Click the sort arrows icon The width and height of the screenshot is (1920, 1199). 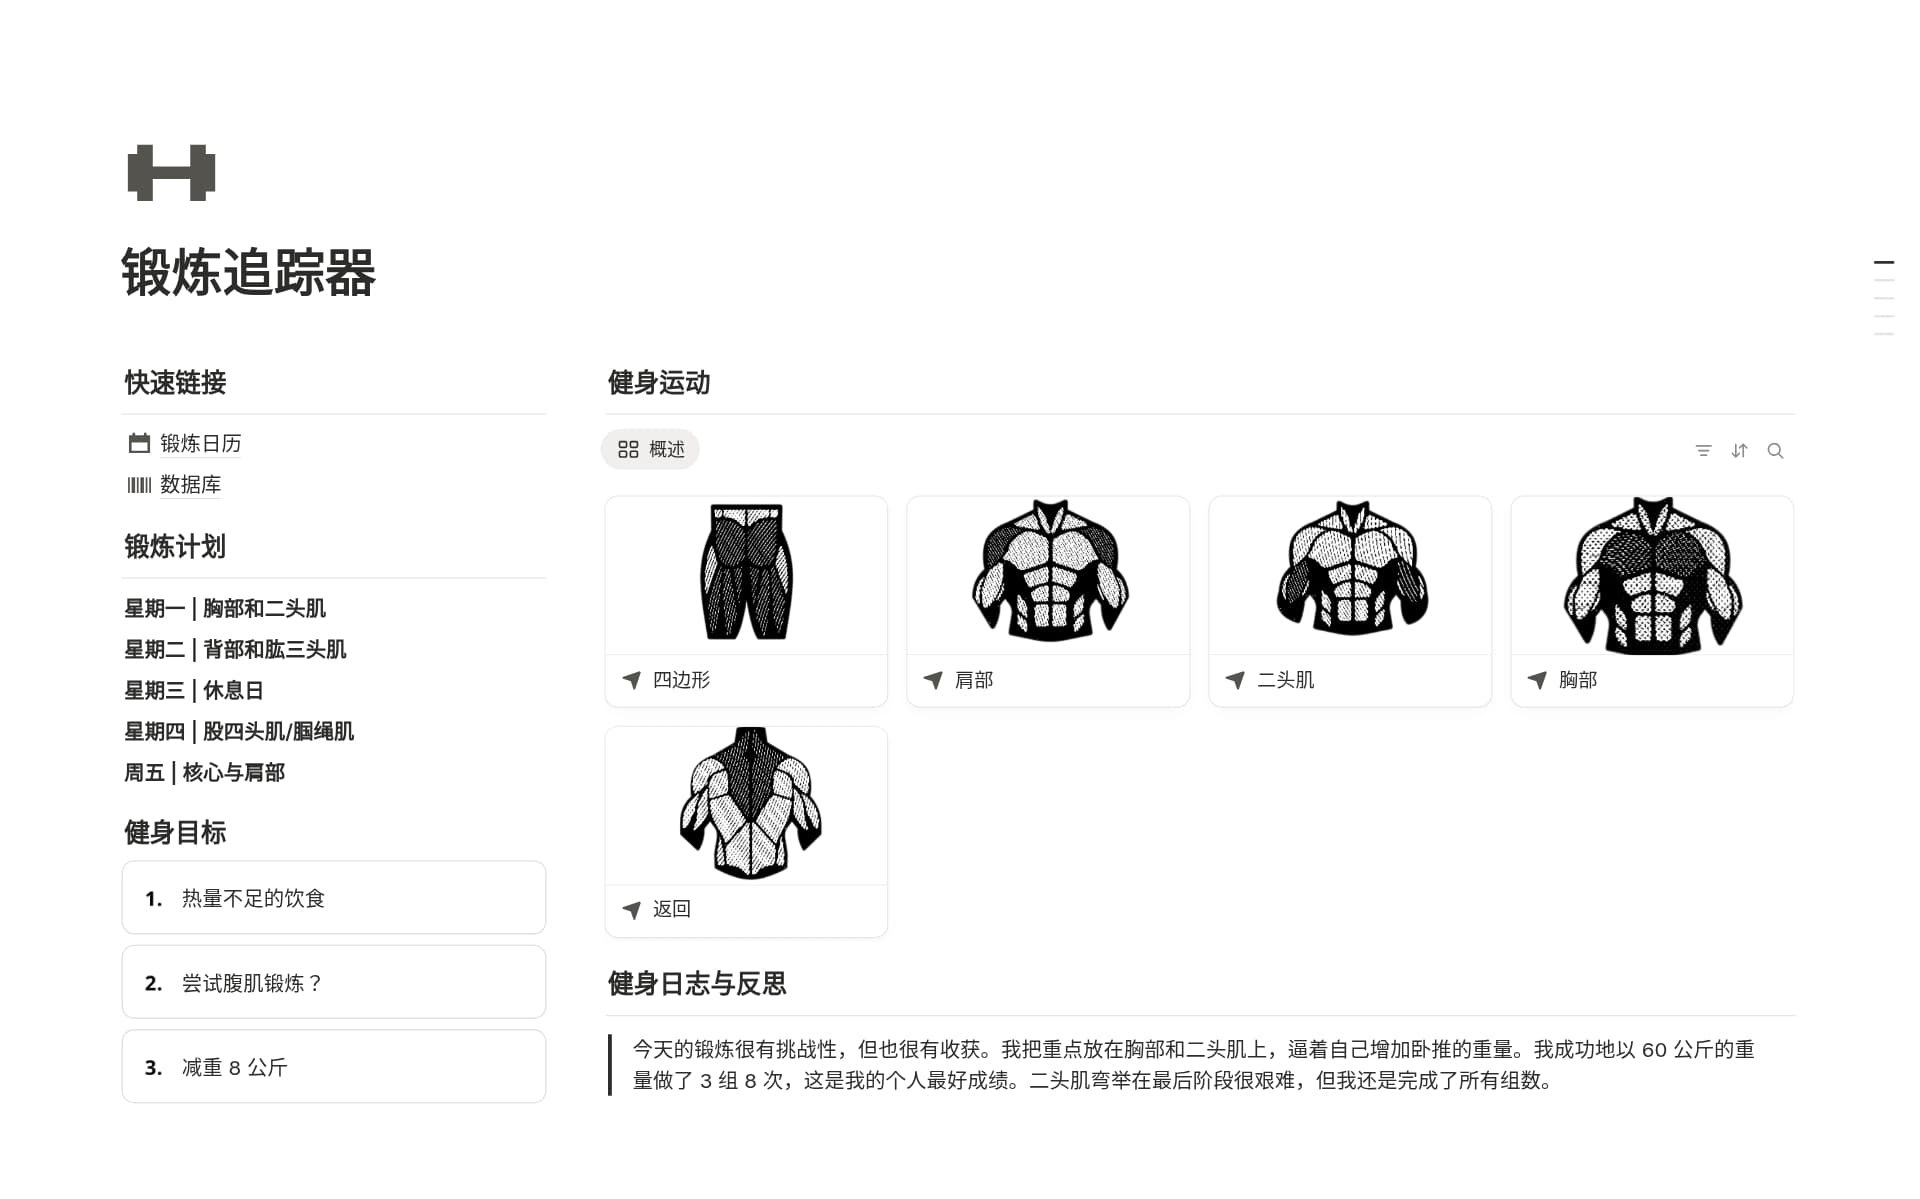pyautogui.click(x=1739, y=451)
